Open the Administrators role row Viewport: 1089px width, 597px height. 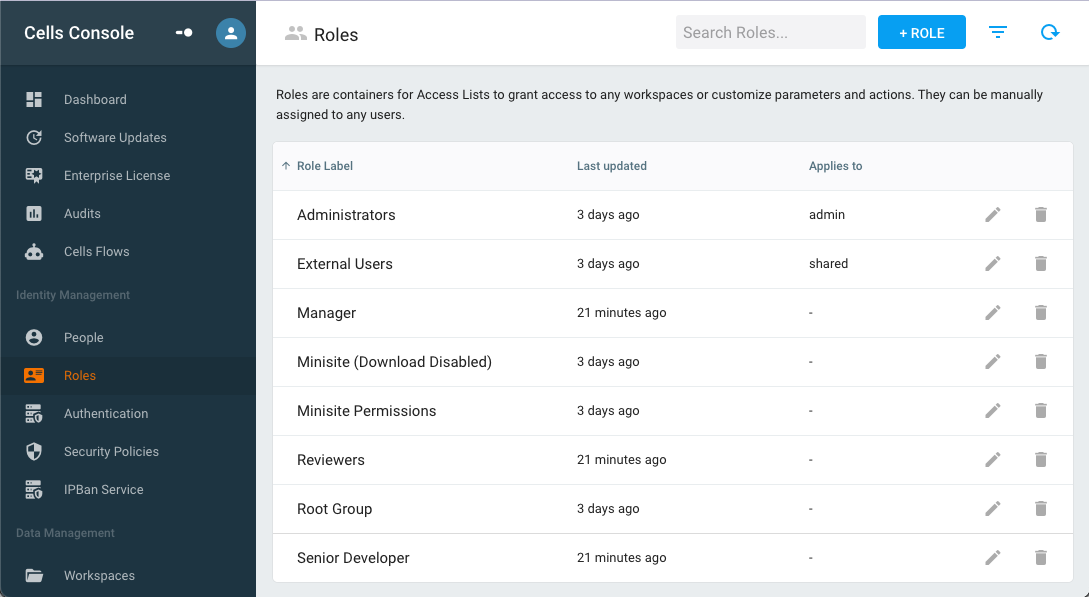point(672,215)
